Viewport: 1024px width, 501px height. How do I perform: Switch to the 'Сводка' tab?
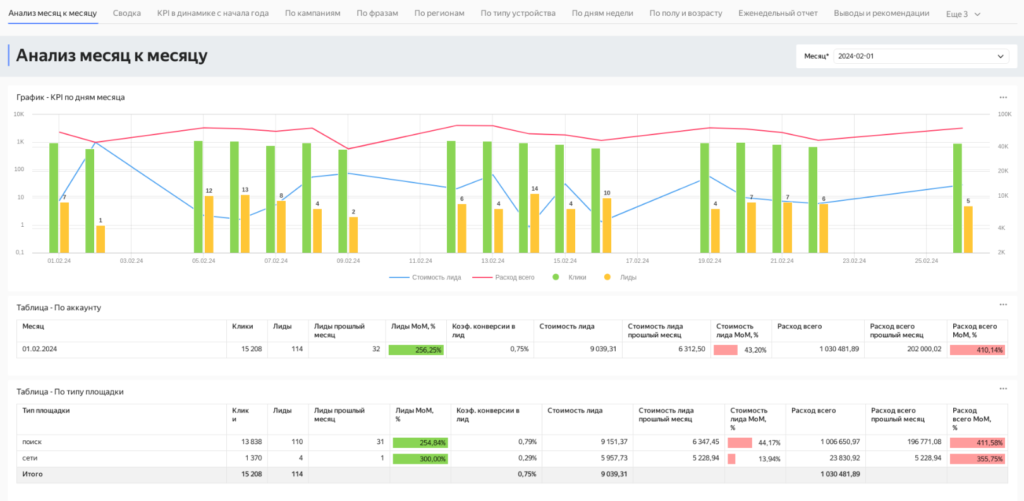(x=127, y=13)
